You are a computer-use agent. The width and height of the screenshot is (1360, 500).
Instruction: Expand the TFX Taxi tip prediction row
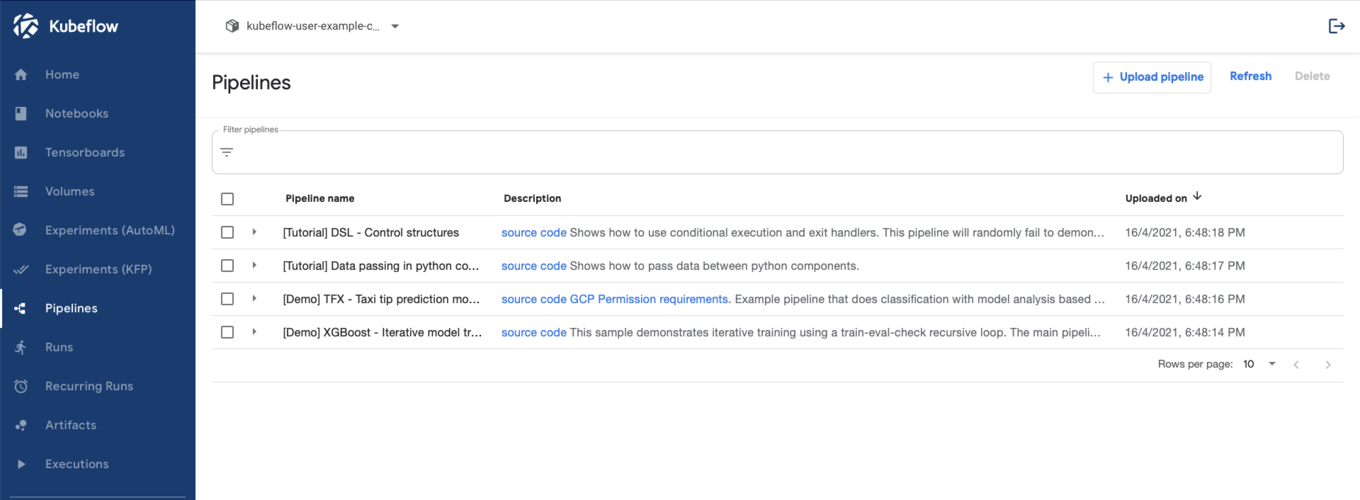click(x=254, y=299)
